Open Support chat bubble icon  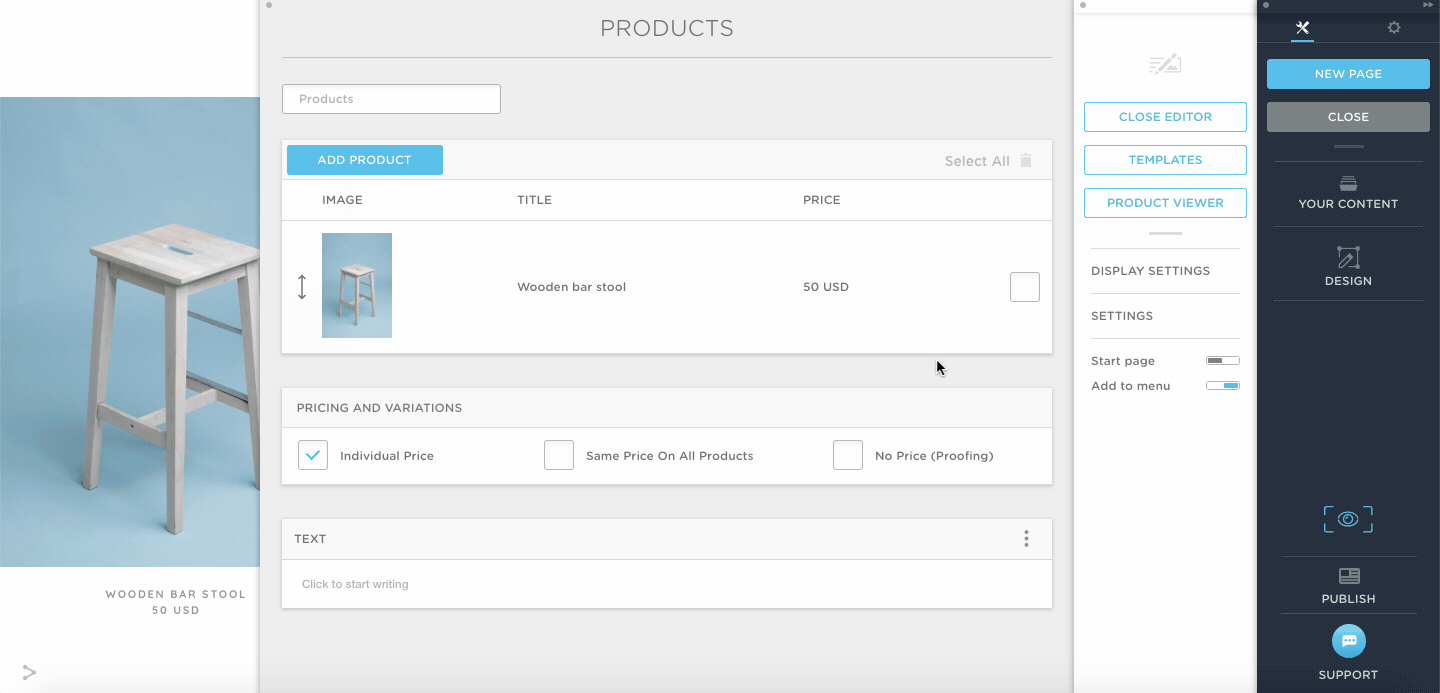1349,641
